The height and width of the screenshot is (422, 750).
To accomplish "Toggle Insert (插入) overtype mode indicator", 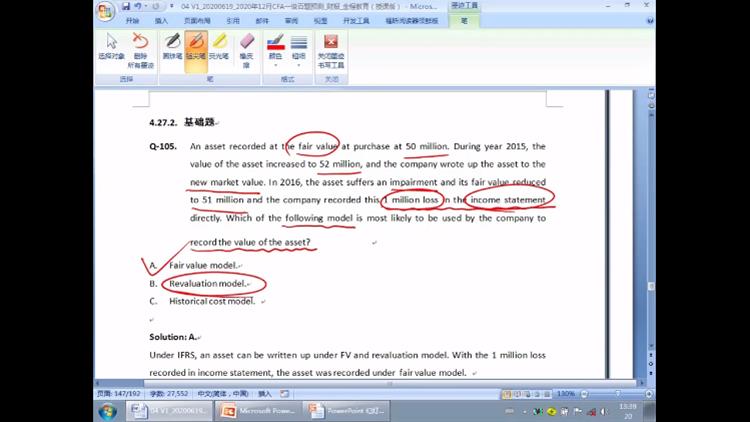I will 265,394.
